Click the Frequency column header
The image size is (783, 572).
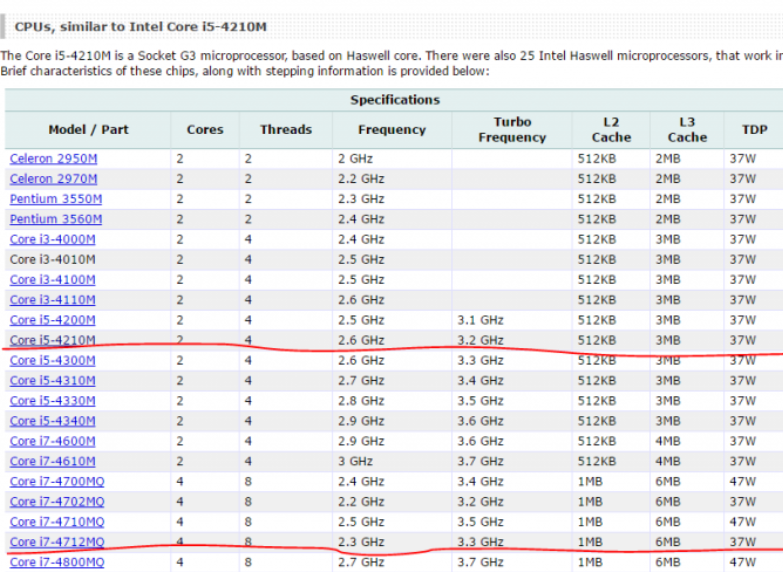(392, 130)
